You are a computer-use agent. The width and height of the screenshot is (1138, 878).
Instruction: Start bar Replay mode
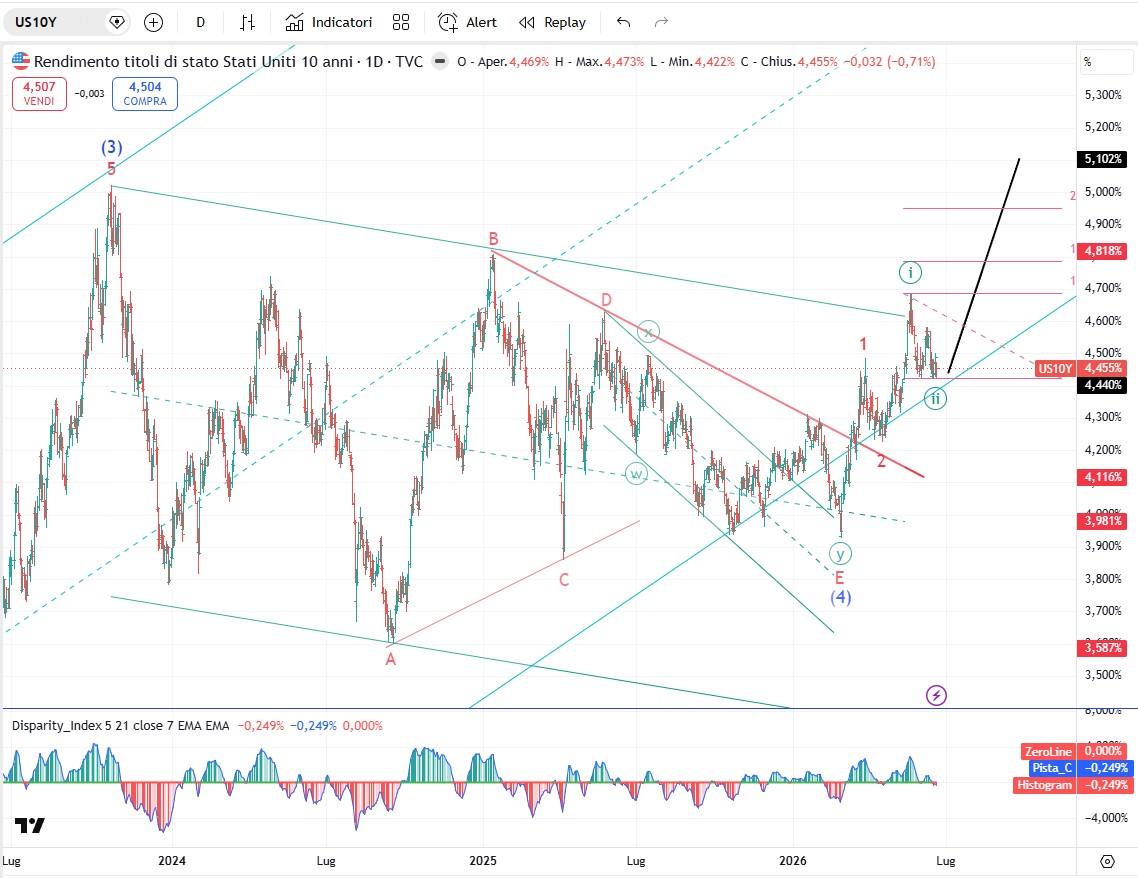(552, 22)
